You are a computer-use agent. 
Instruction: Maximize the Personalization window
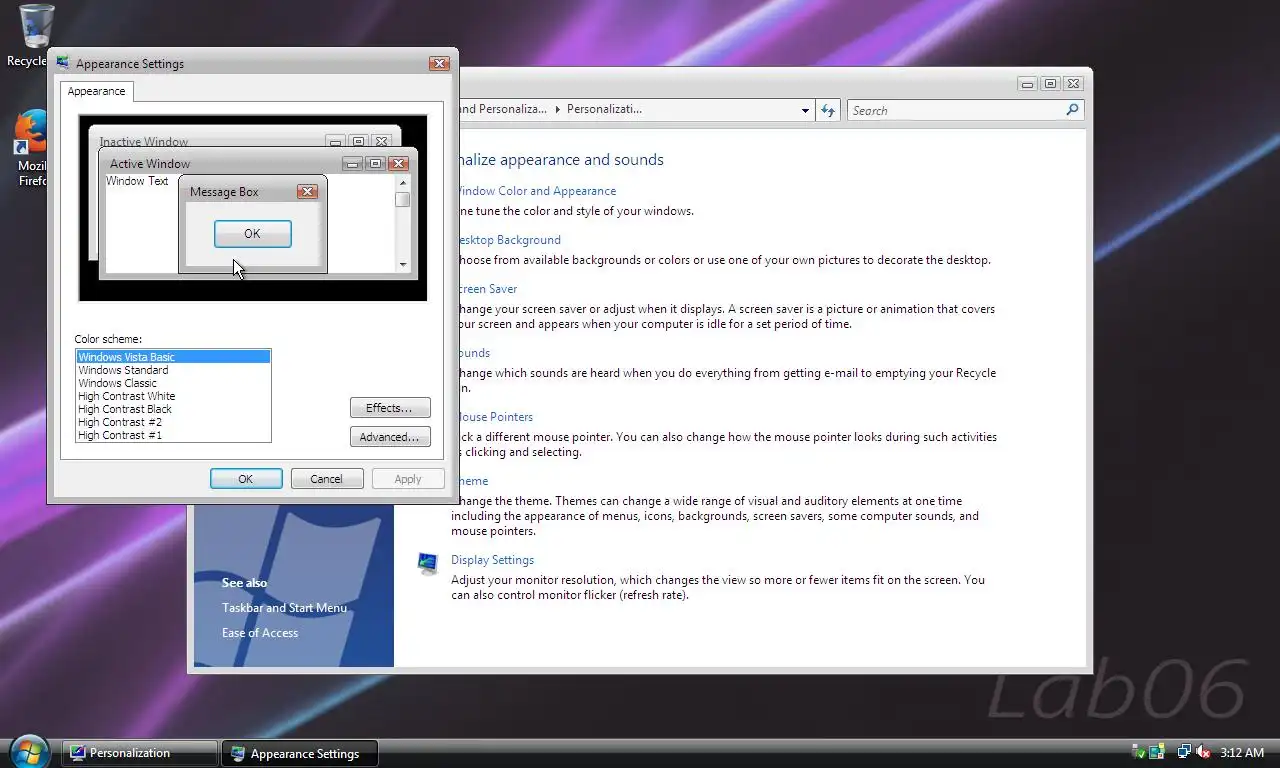pyautogui.click(x=1051, y=84)
